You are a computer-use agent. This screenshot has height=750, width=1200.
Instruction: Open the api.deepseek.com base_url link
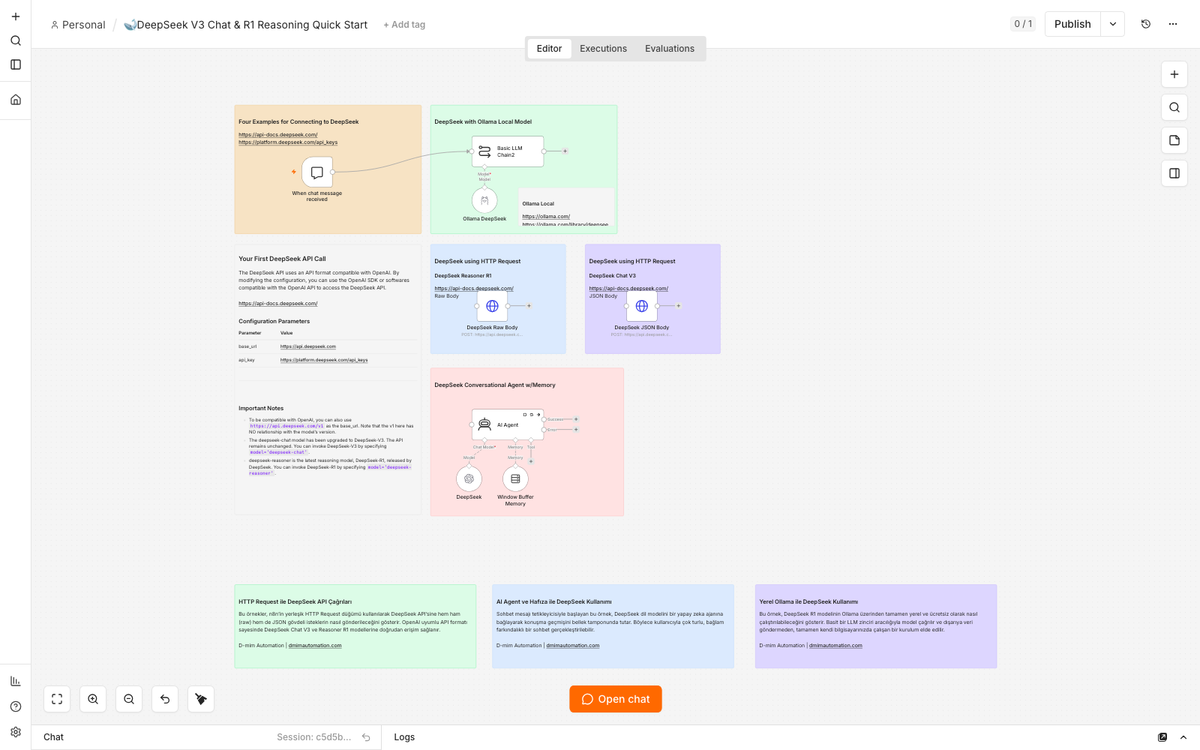coord(308,346)
